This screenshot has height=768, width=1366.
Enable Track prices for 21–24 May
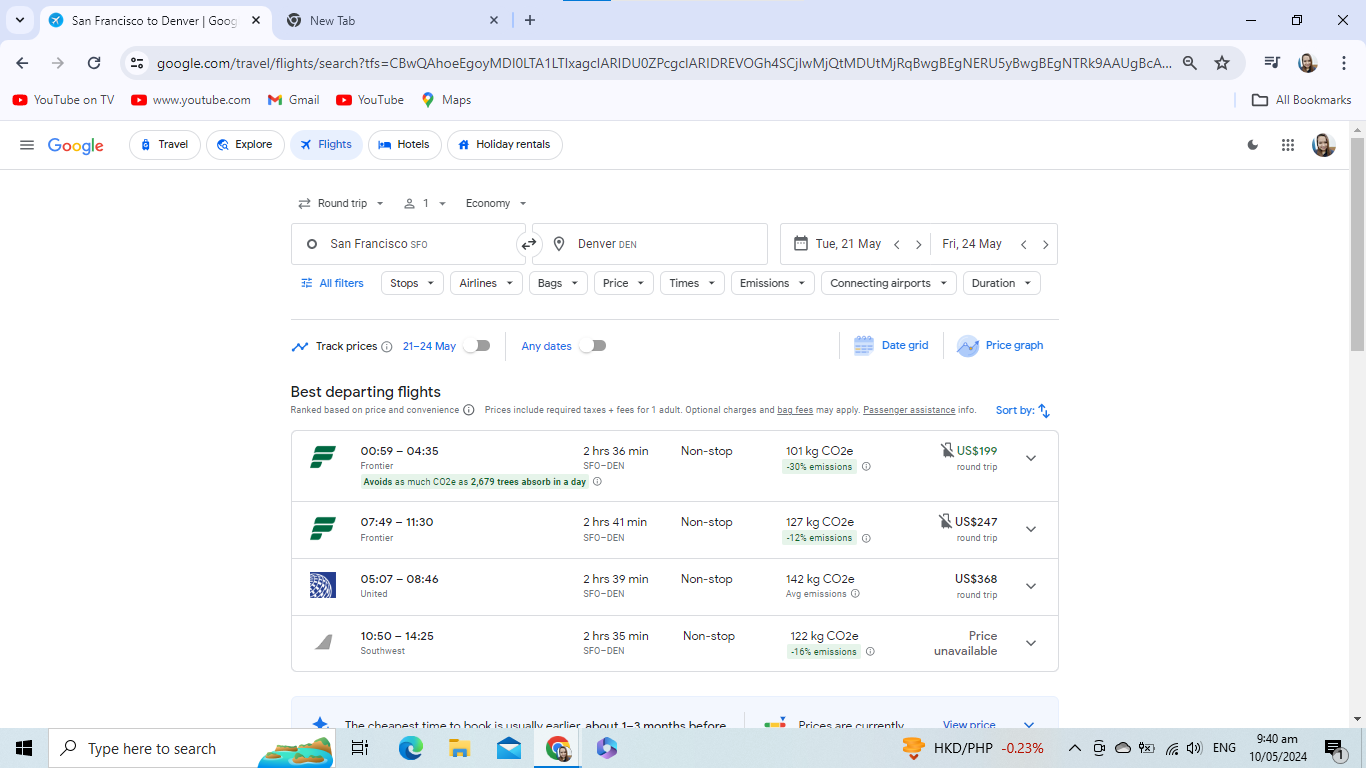[477, 346]
